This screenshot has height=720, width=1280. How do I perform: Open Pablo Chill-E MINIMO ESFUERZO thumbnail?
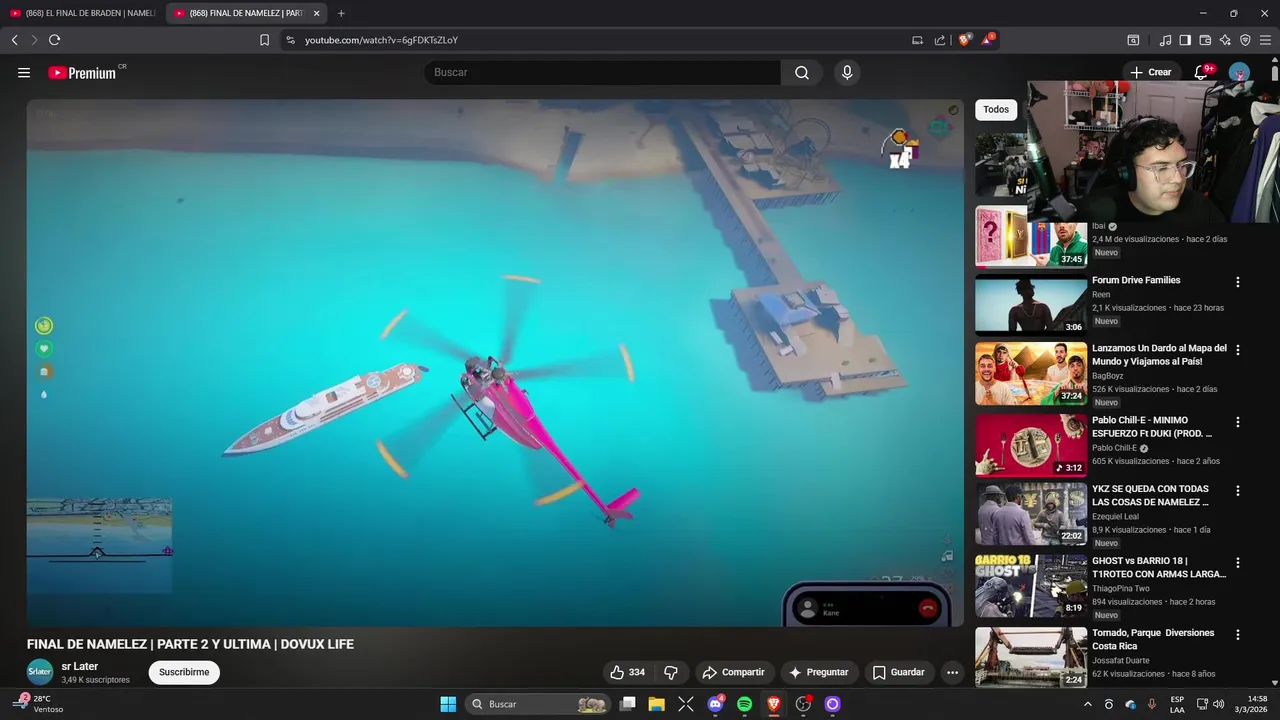click(1031, 446)
